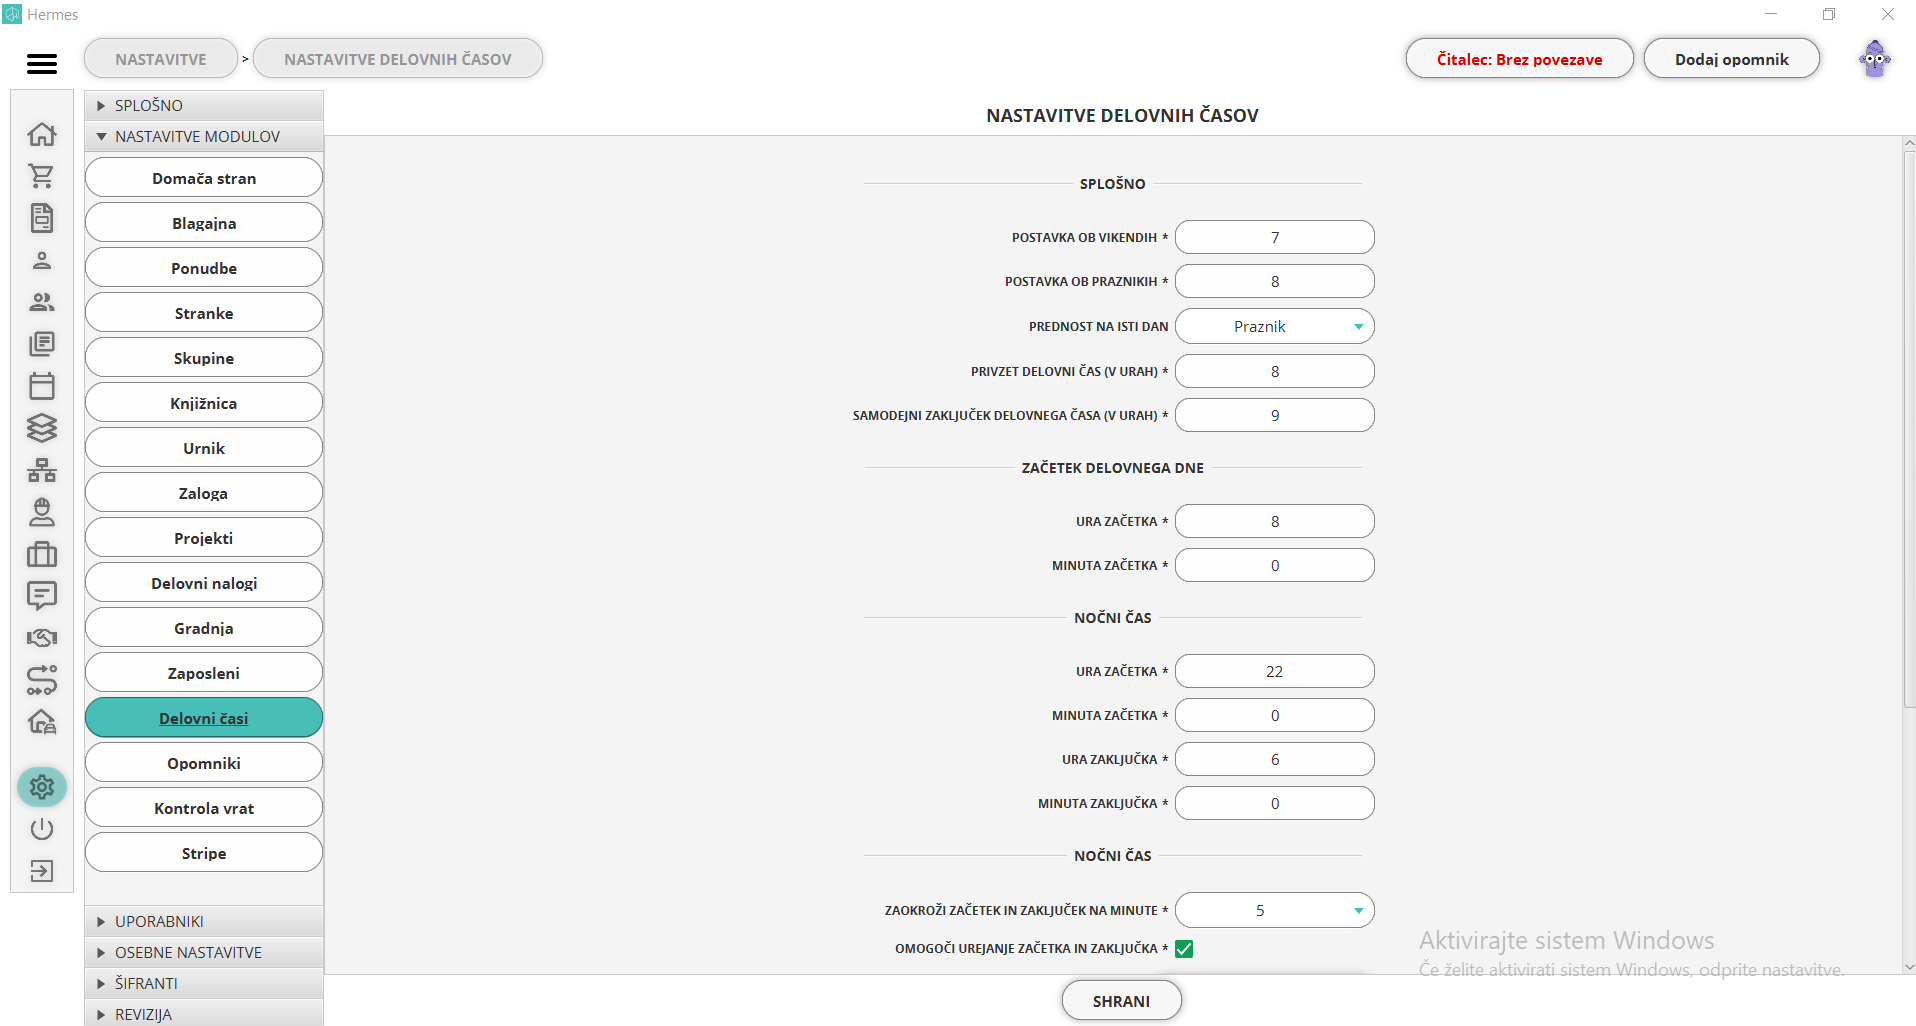Click the Dodaj opomnik button
1916x1026 pixels.
coord(1731,59)
